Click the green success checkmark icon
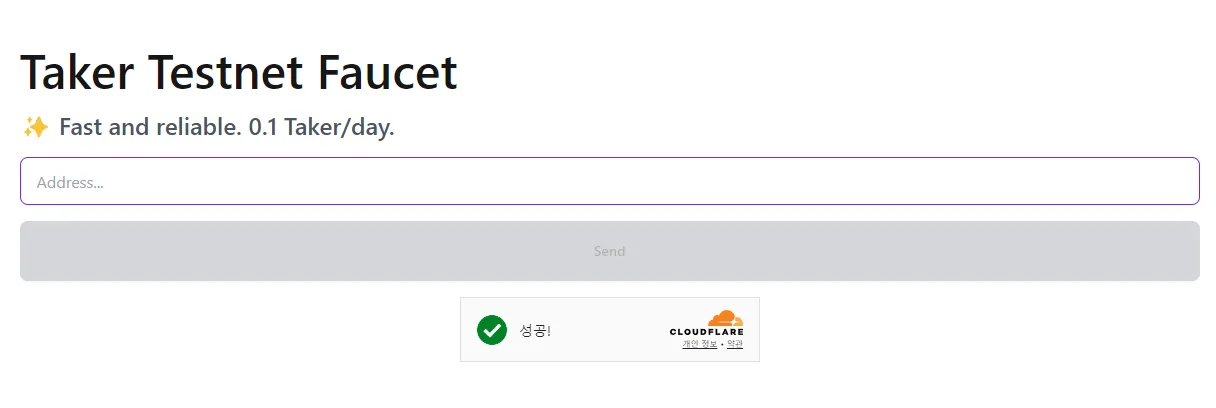1216x408 pixels. [x=491, y=329]
